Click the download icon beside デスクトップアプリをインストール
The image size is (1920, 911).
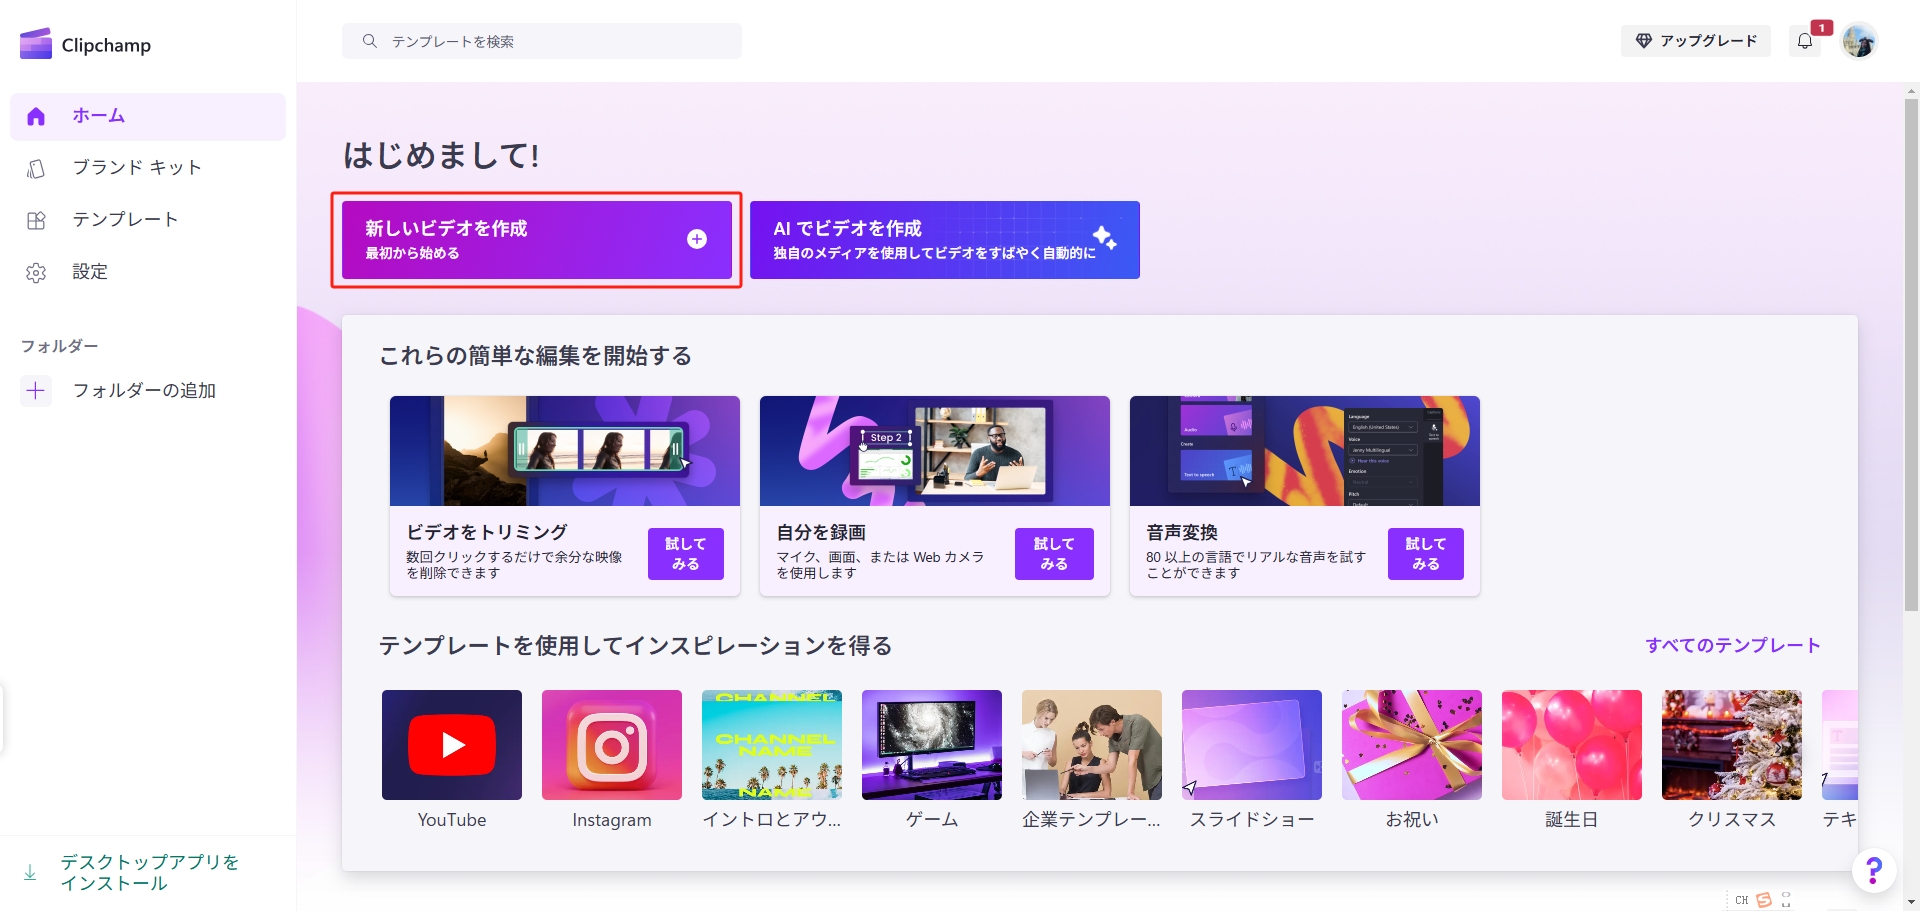(x=30, y=872)
